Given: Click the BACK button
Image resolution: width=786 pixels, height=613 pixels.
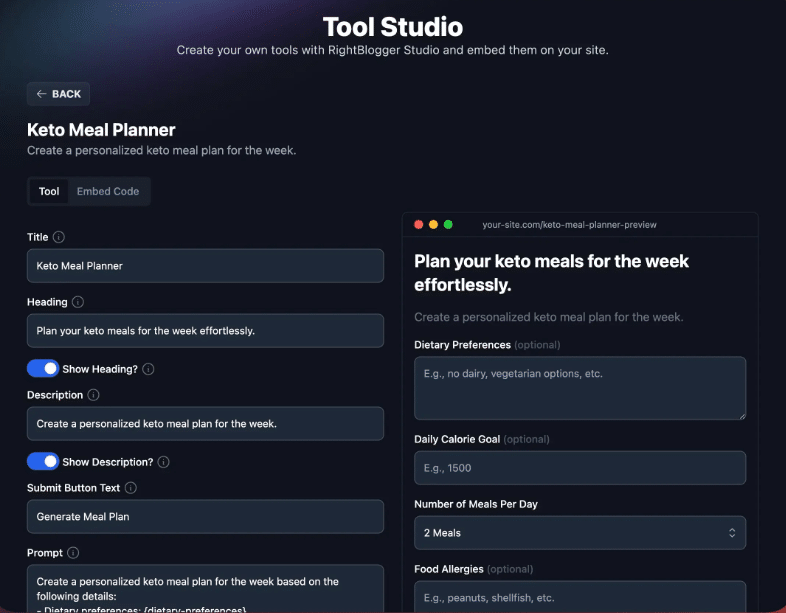Looking at the screenshot, I should [x=58, y=94].
